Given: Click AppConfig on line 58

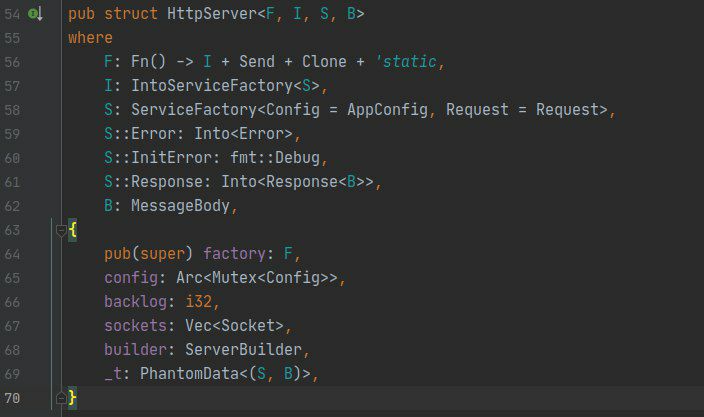Looking at the screenshot, I should tap(387, 110).
